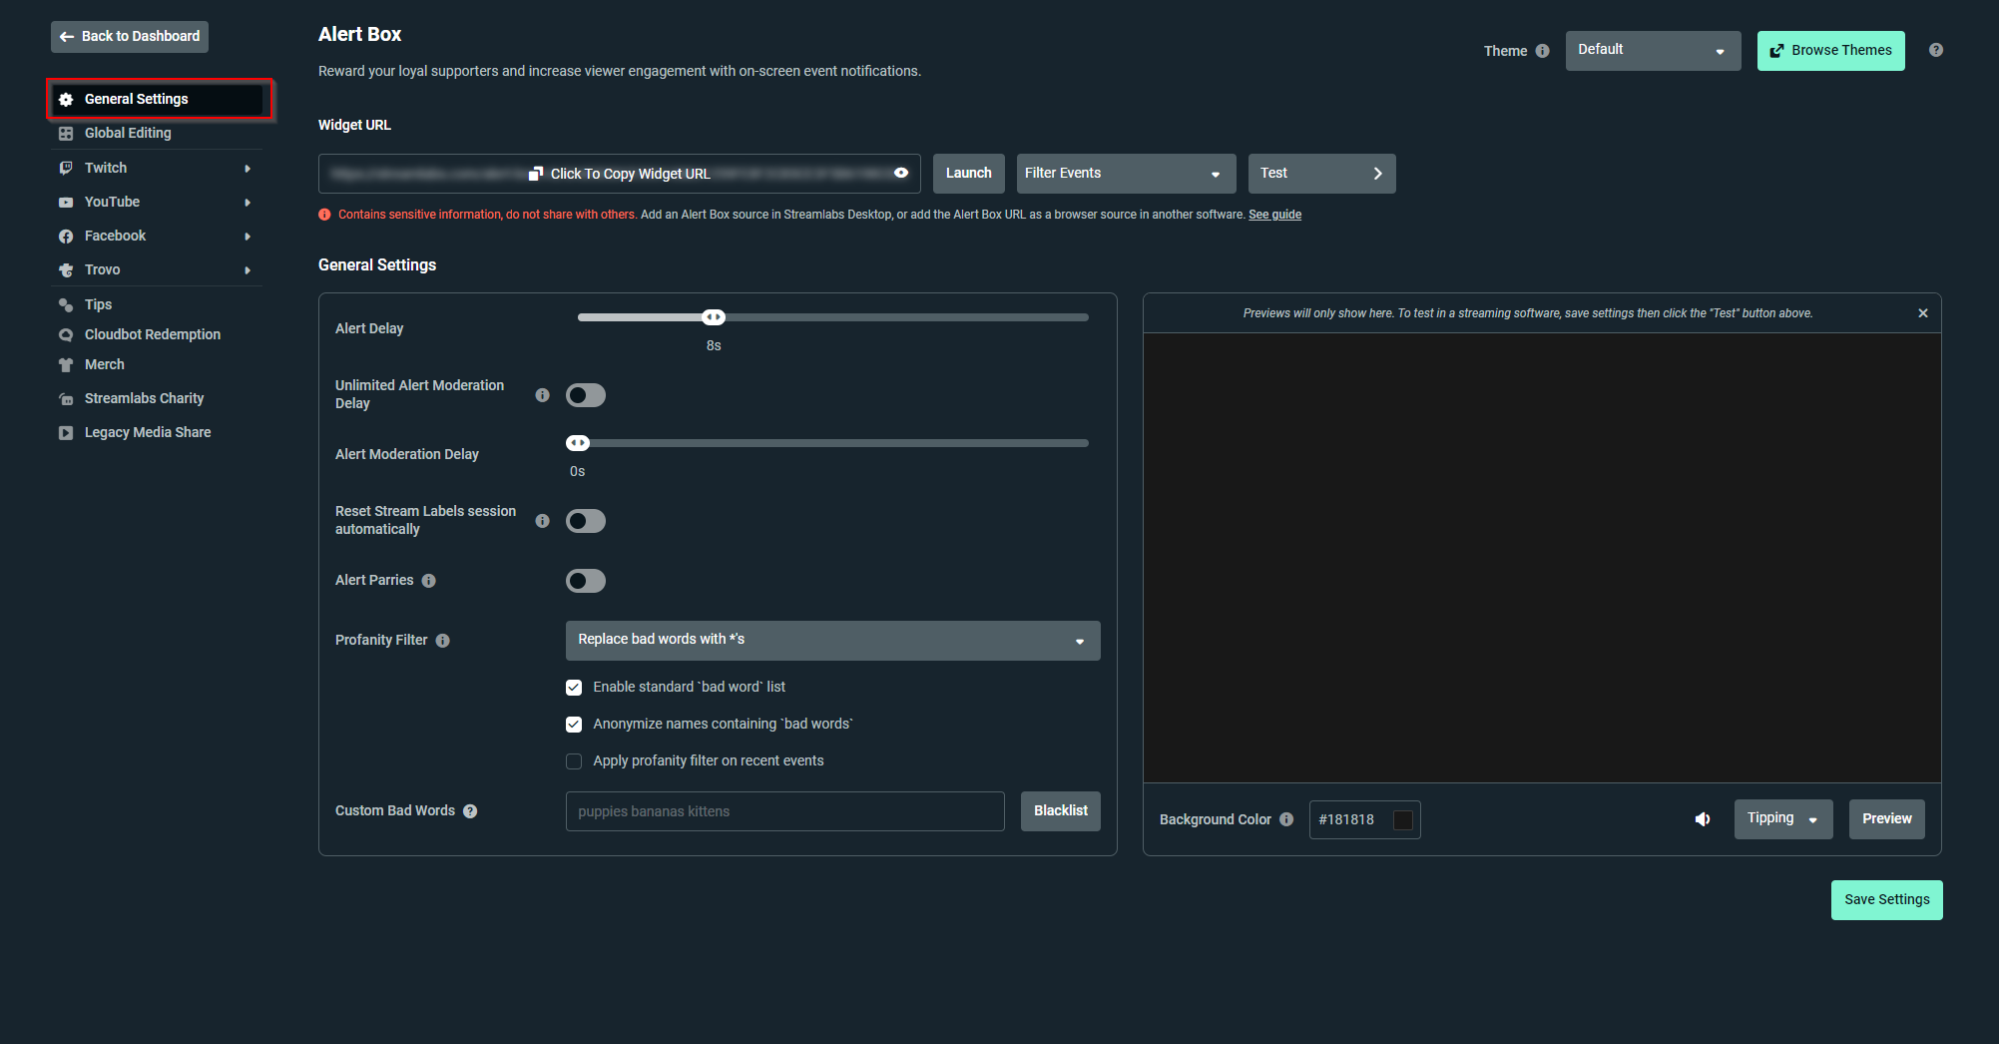Click the Facebook logo icon in sidebar
This screenshot has height=1044, width=1999.
(x=66, y=236)
